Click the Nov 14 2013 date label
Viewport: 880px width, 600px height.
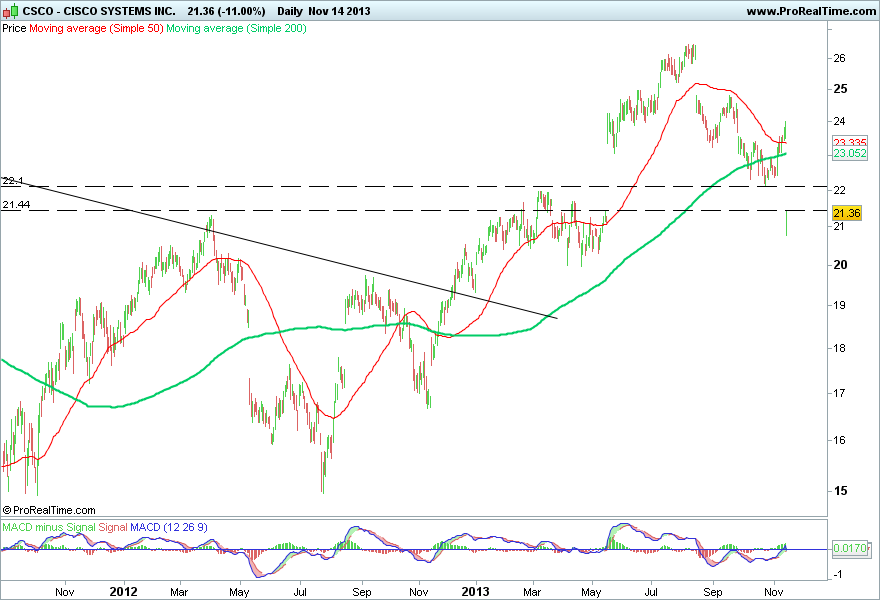tap(339, 11)
